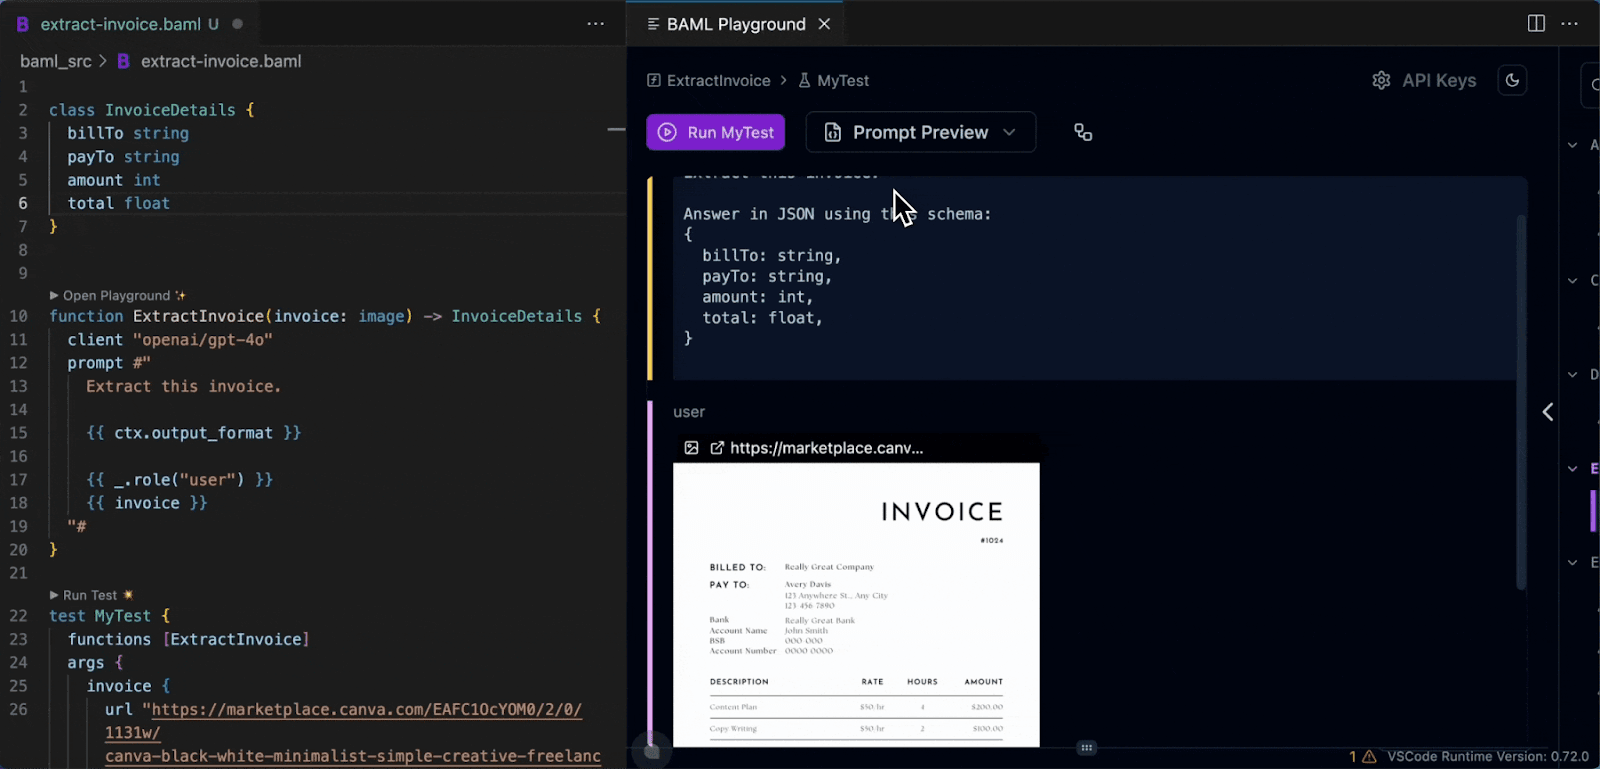Image resolution: width=1600 pixels, height=769 pixels.
Task: Place cursor on 'total float' code line
Action: pyautogui.click(x=119, y=203)
